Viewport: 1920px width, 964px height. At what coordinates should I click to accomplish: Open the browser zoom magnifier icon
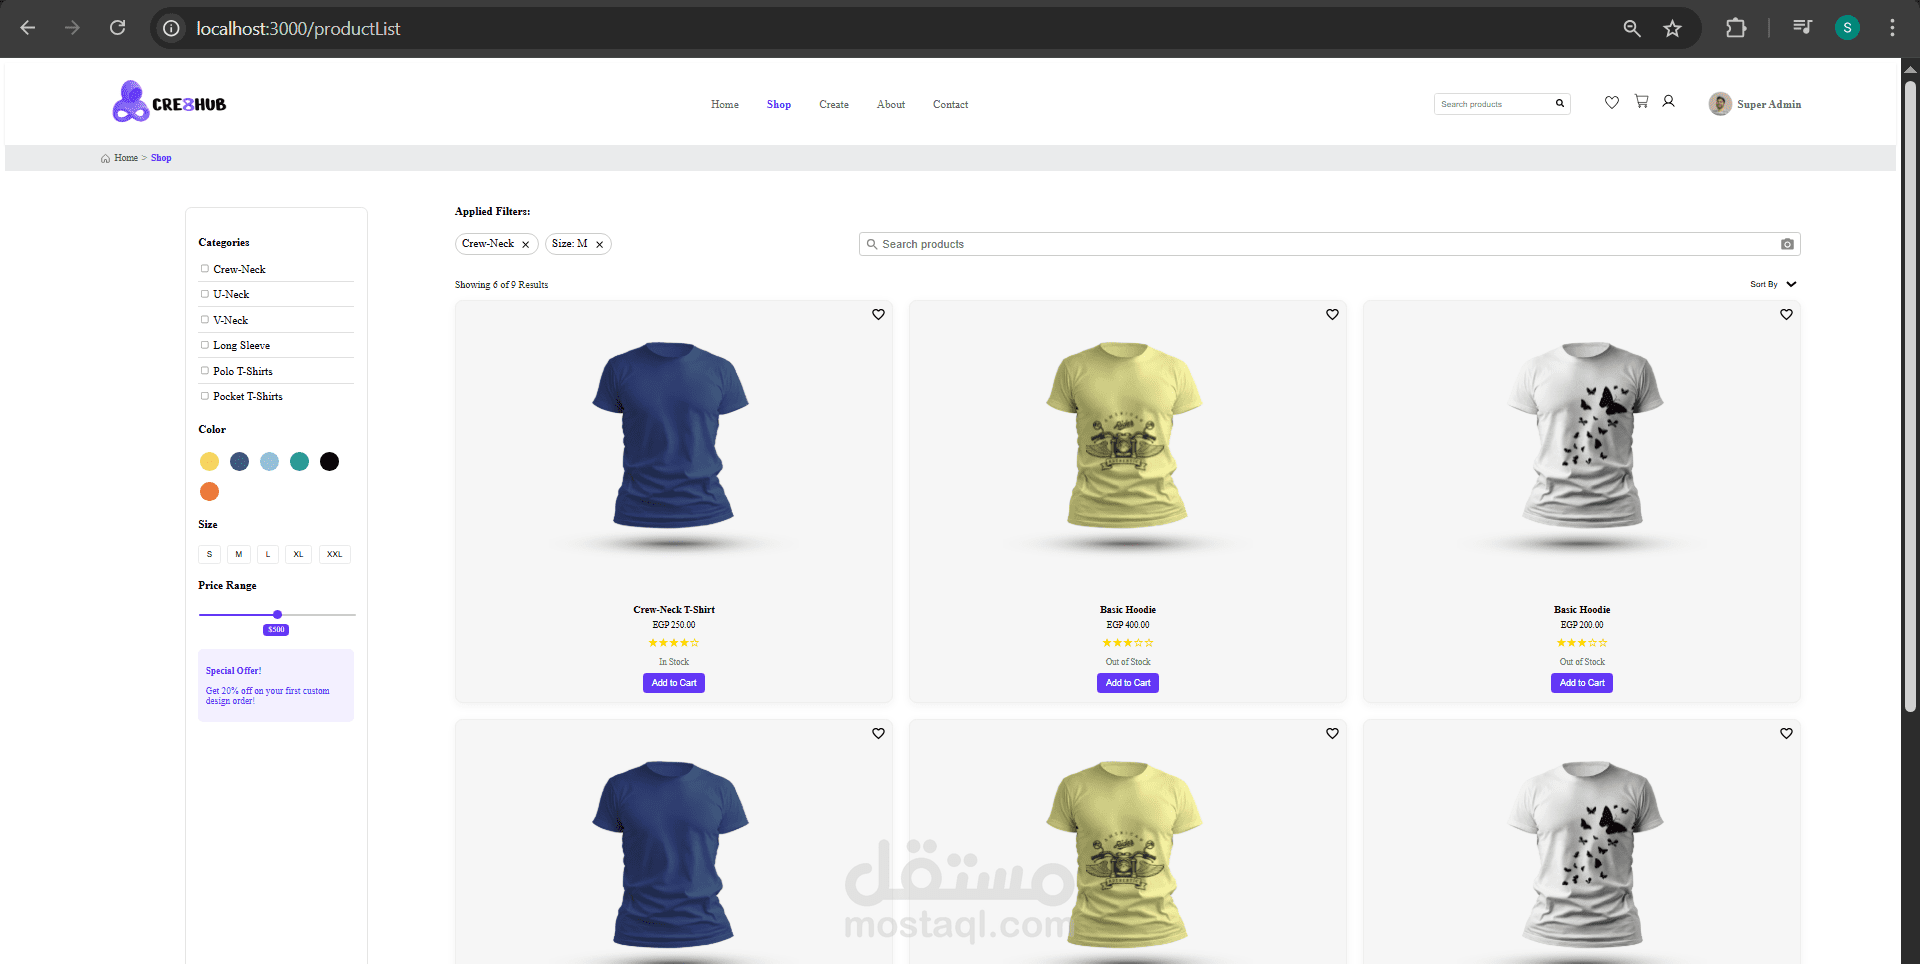(x=1632, y=28)
